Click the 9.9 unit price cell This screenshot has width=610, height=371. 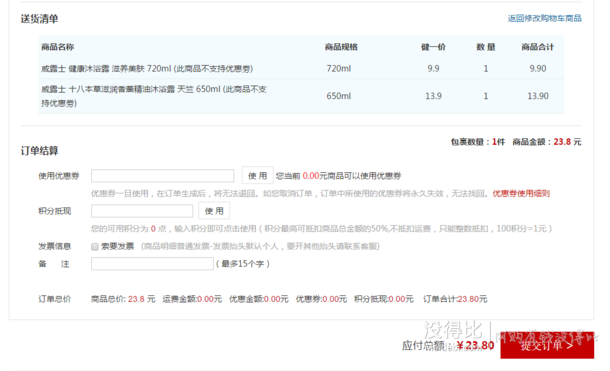tap(433, 69)
